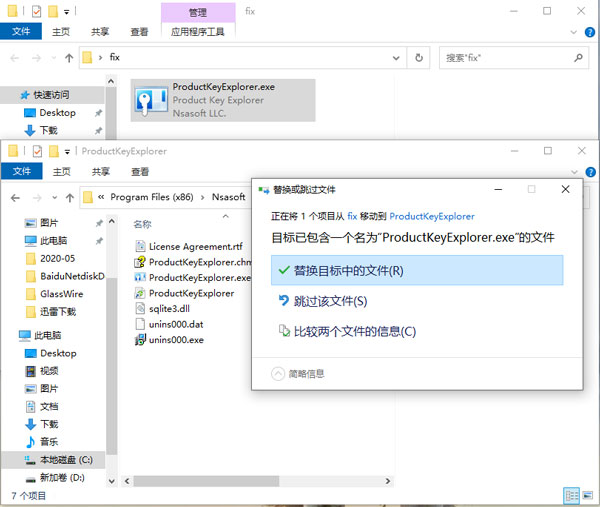
Task: Click the up arrow in the fix window
Action: pyautogui.click(x=68, y=58)
